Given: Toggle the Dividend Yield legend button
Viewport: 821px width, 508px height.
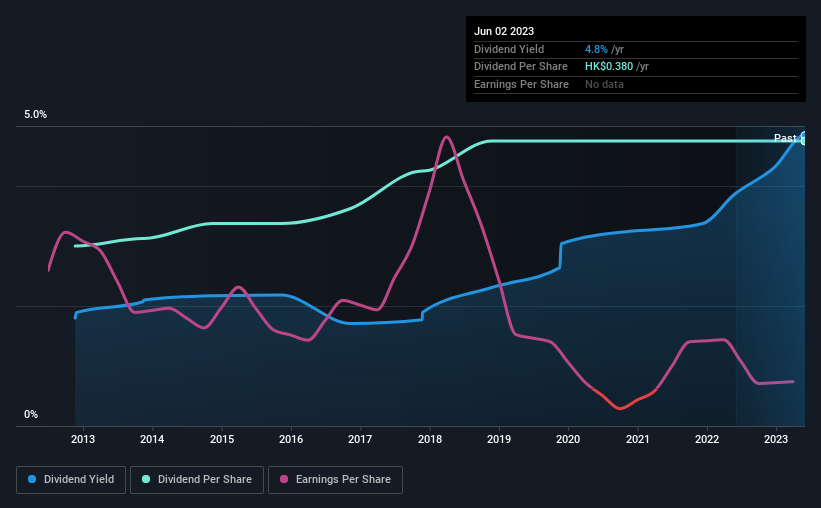Looking at the screenshot, I should tap(71, 480).
